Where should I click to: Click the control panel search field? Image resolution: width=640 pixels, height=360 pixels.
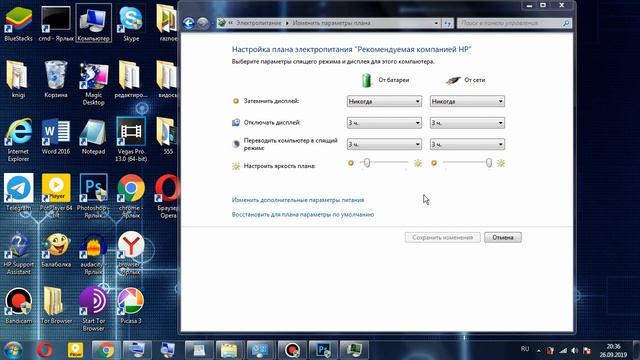pos(514,23)
